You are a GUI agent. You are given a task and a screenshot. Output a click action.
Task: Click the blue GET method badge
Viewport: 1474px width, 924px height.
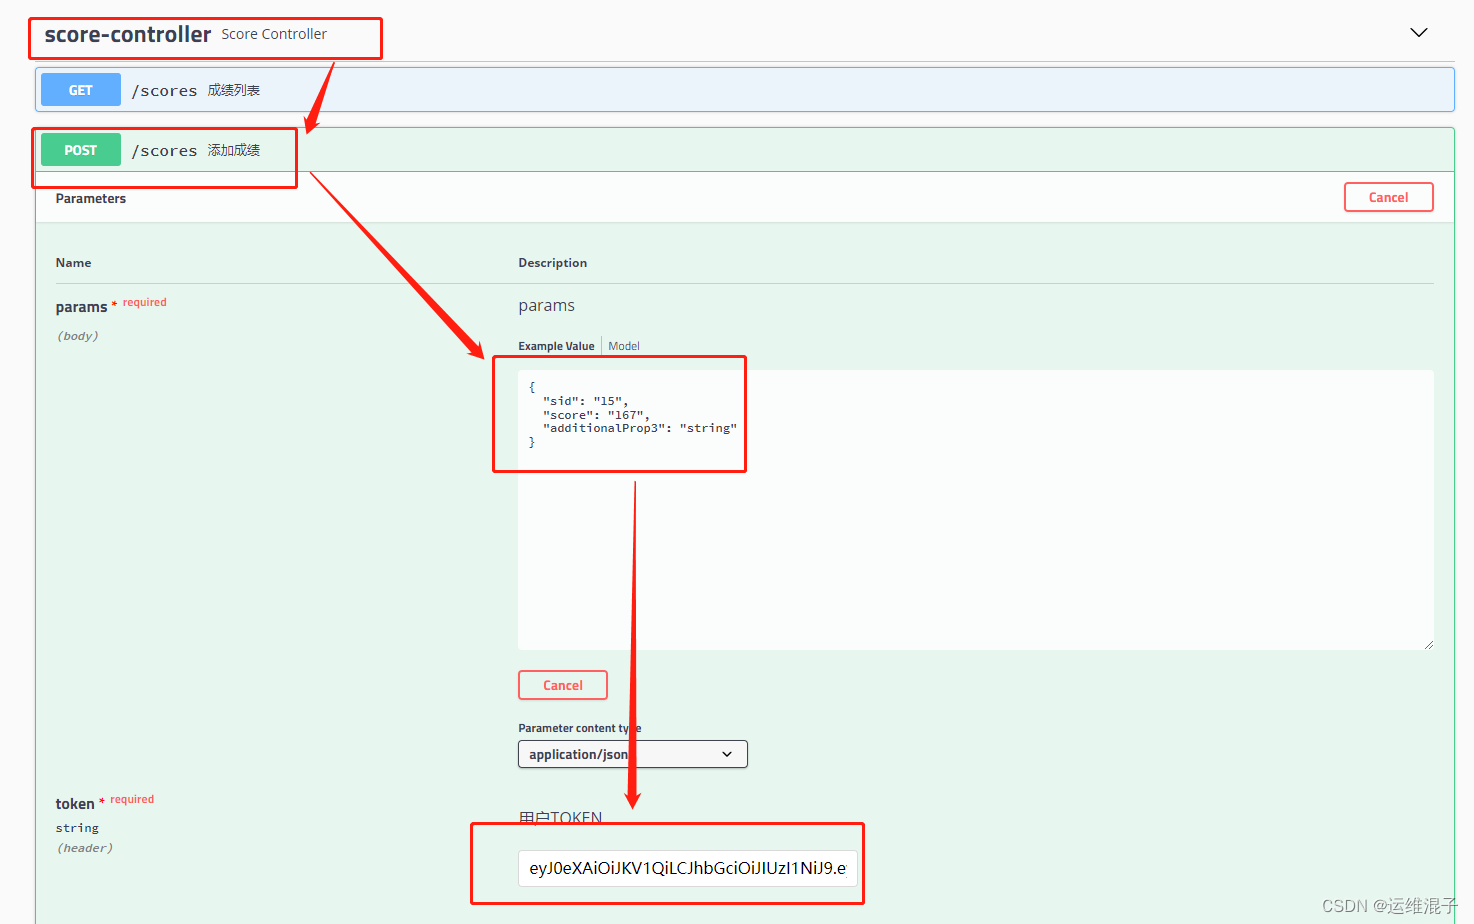(81, 90)
